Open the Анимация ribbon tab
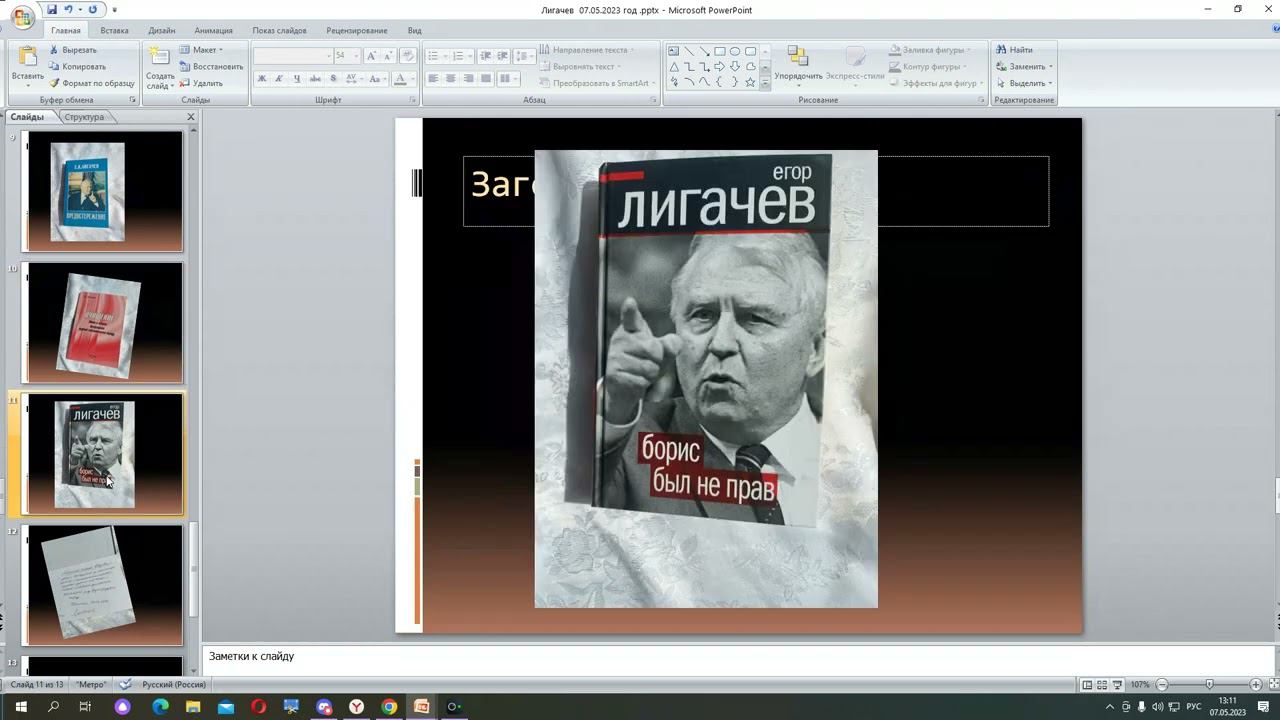This screenshot has height=720, width=1280. 213,31
